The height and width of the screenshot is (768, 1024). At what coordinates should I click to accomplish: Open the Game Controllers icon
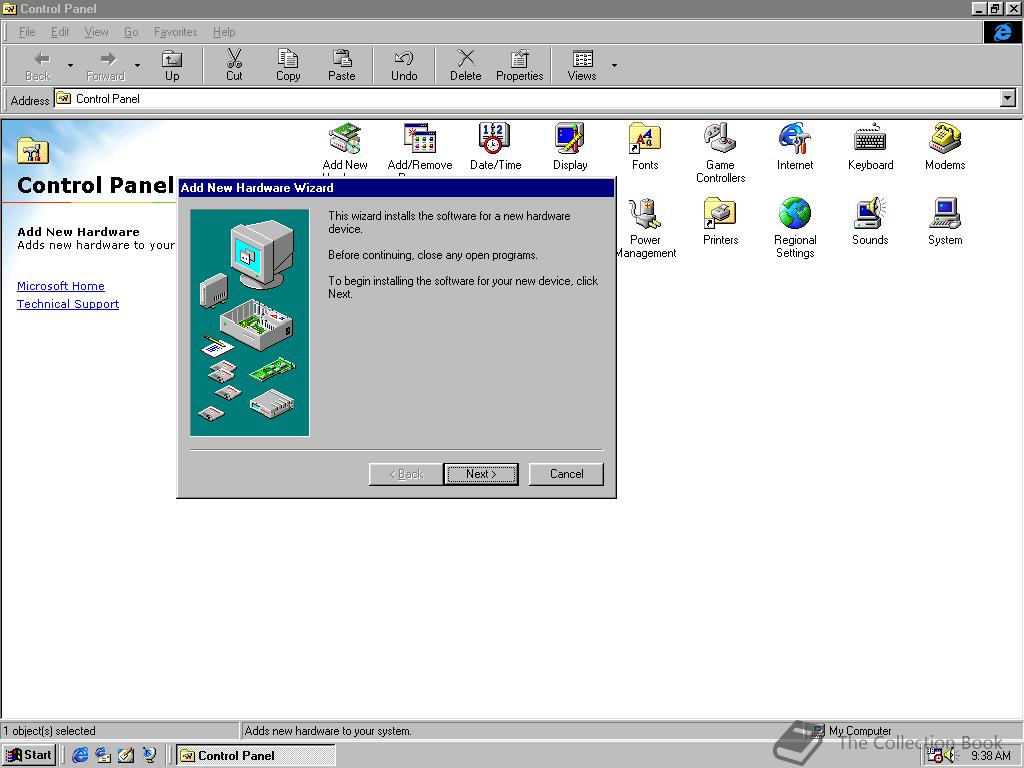pyautogui.click(x=720, y=138)
